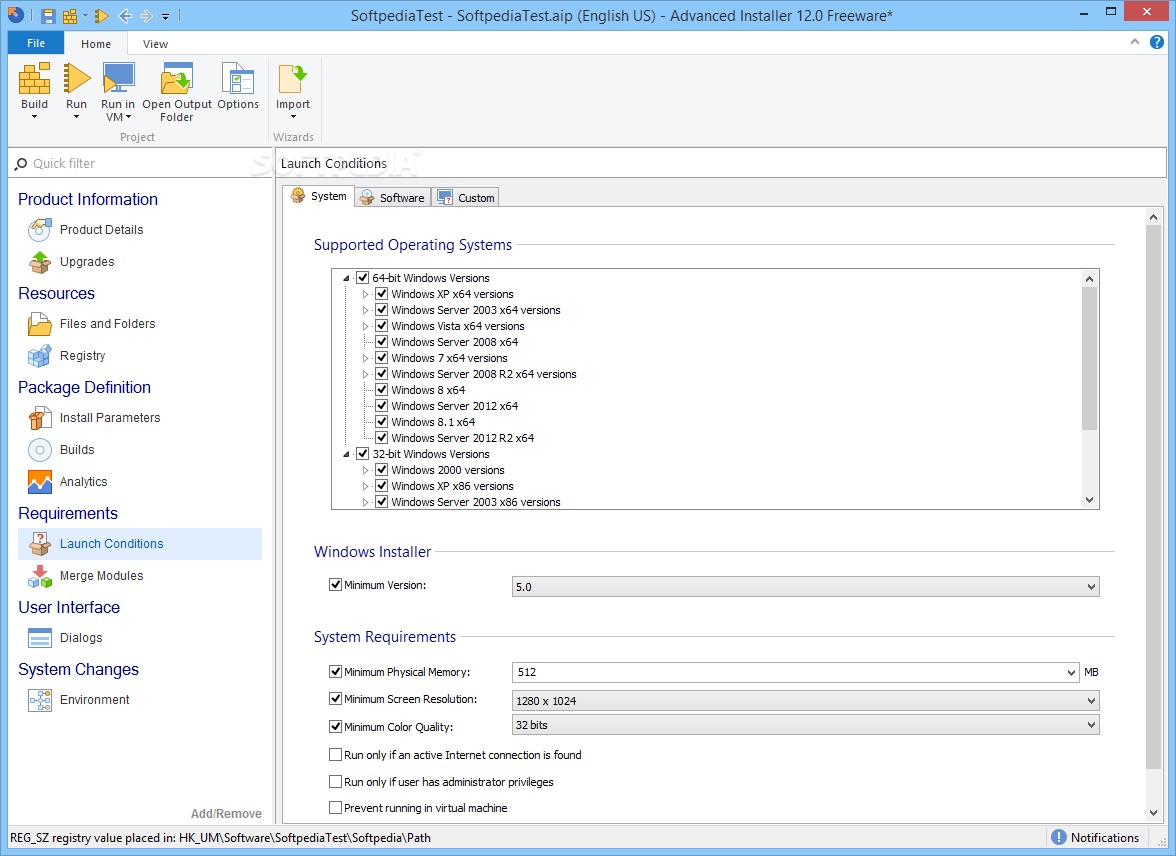
Task: Click the Notifications status bar icon
Action: click(1058, 837)
